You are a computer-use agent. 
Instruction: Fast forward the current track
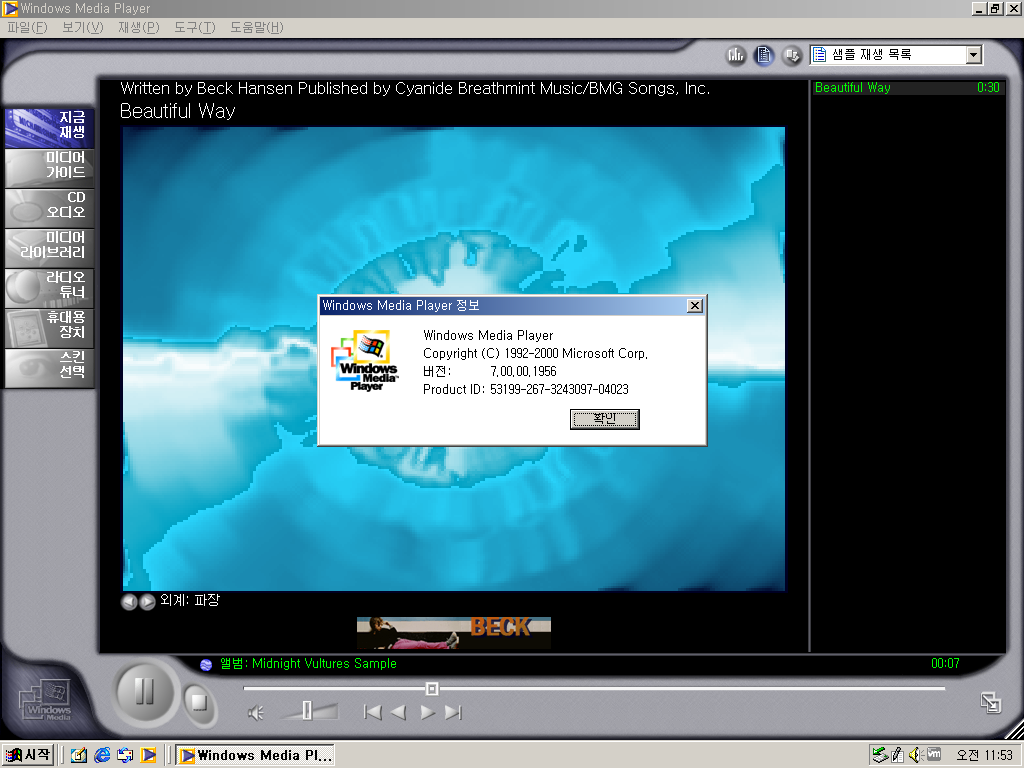428,712
